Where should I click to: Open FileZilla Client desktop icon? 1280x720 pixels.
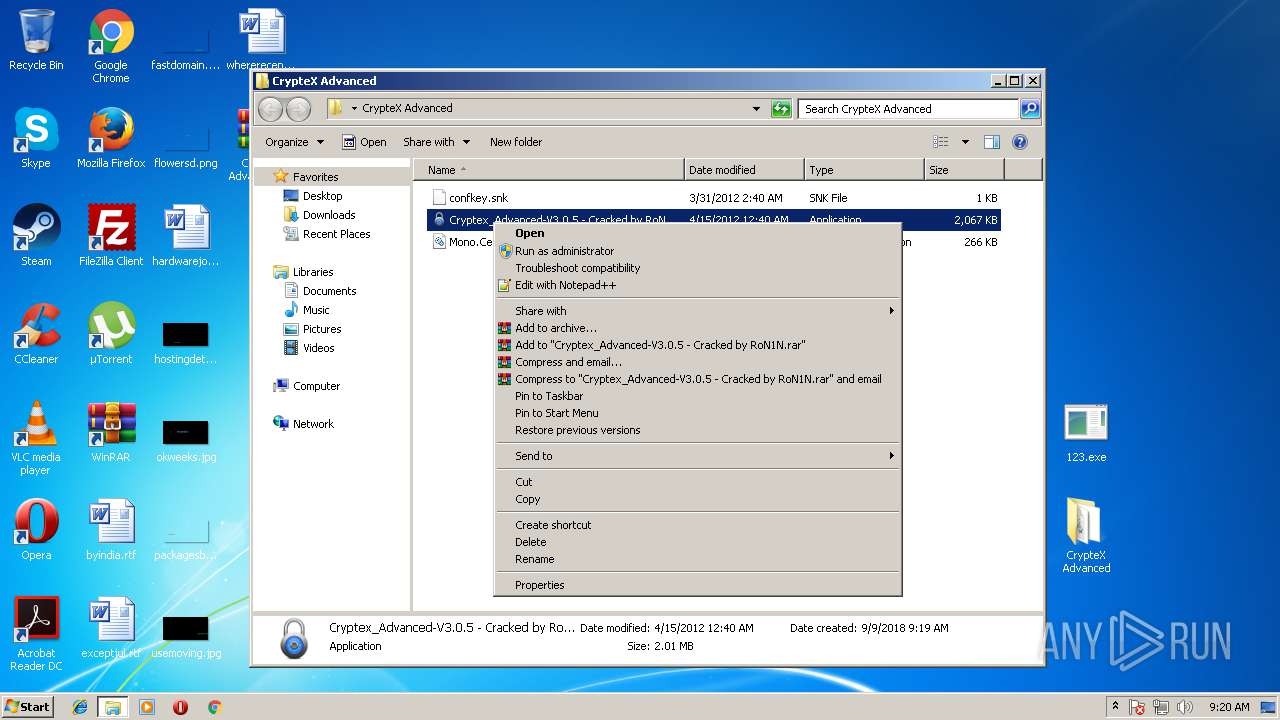[x=111, y=235]
